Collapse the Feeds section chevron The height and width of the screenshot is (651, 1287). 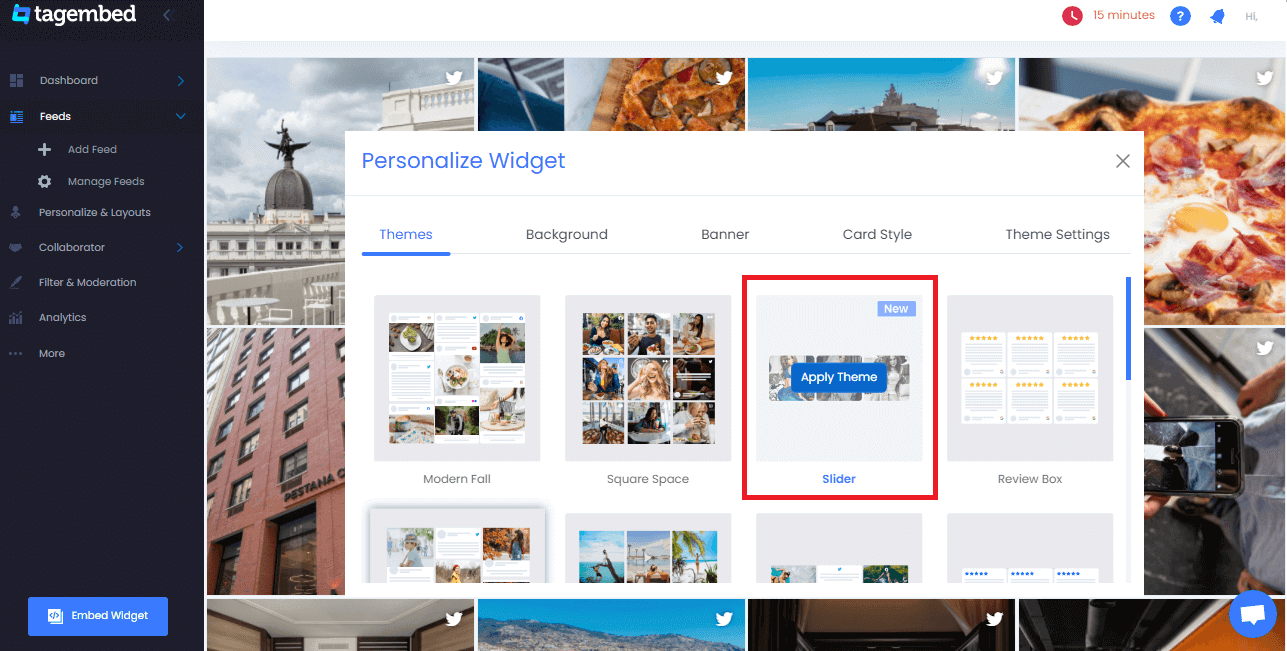[180, 115]
